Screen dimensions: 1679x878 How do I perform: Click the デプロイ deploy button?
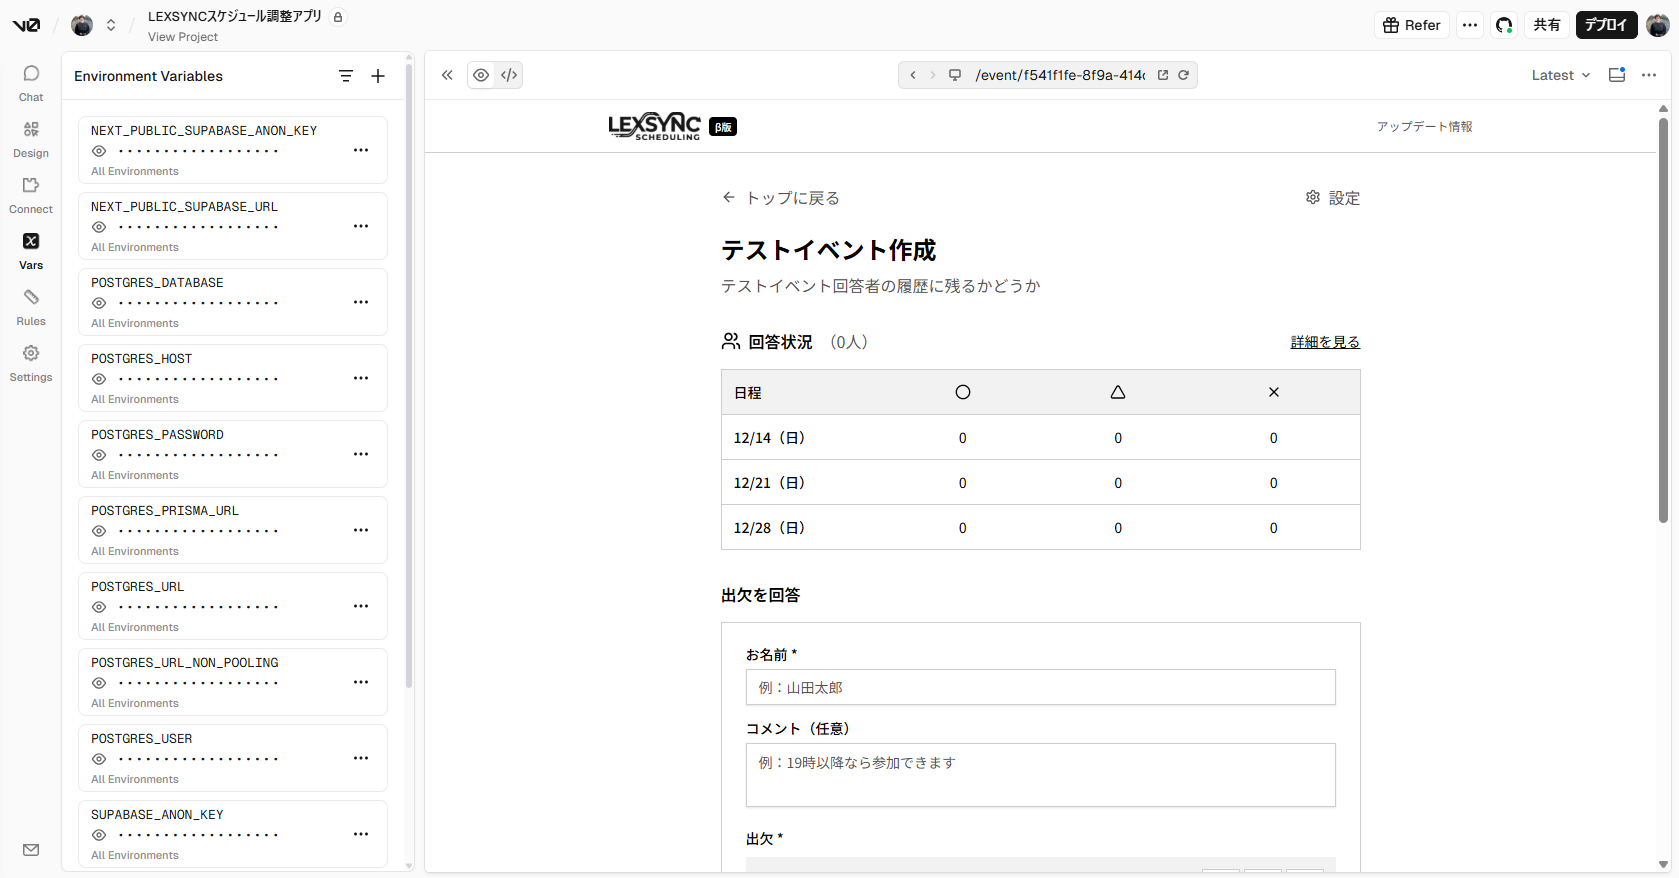1605,25
